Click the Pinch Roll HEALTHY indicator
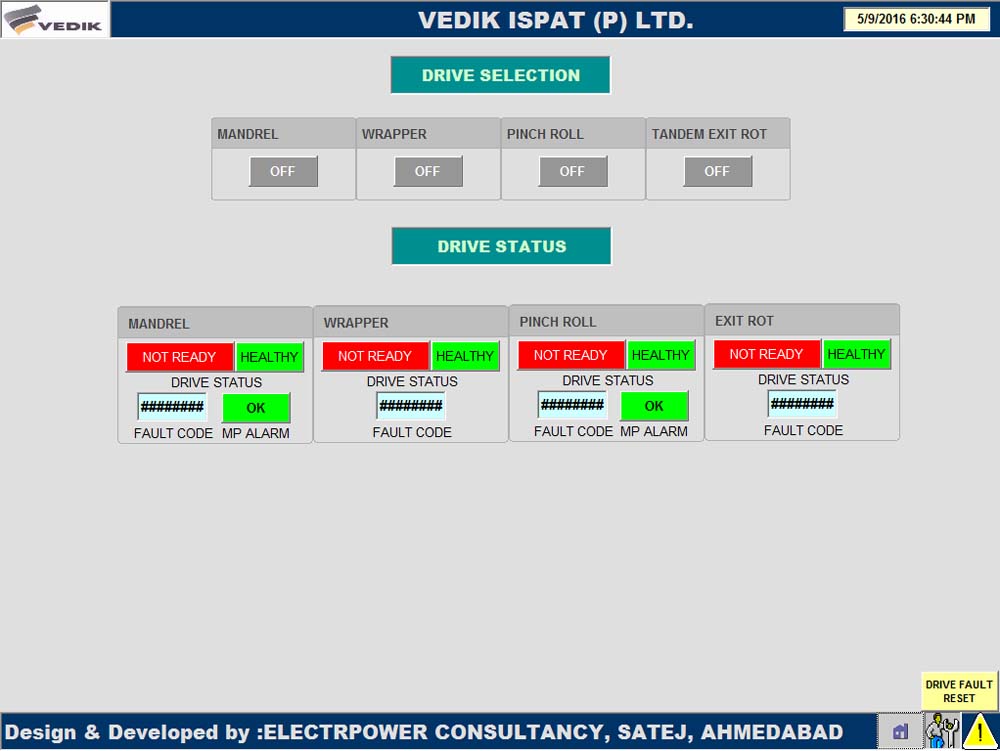Viewport: 1000px width, 751px height. pyautogui.click(x=661, y=355)
